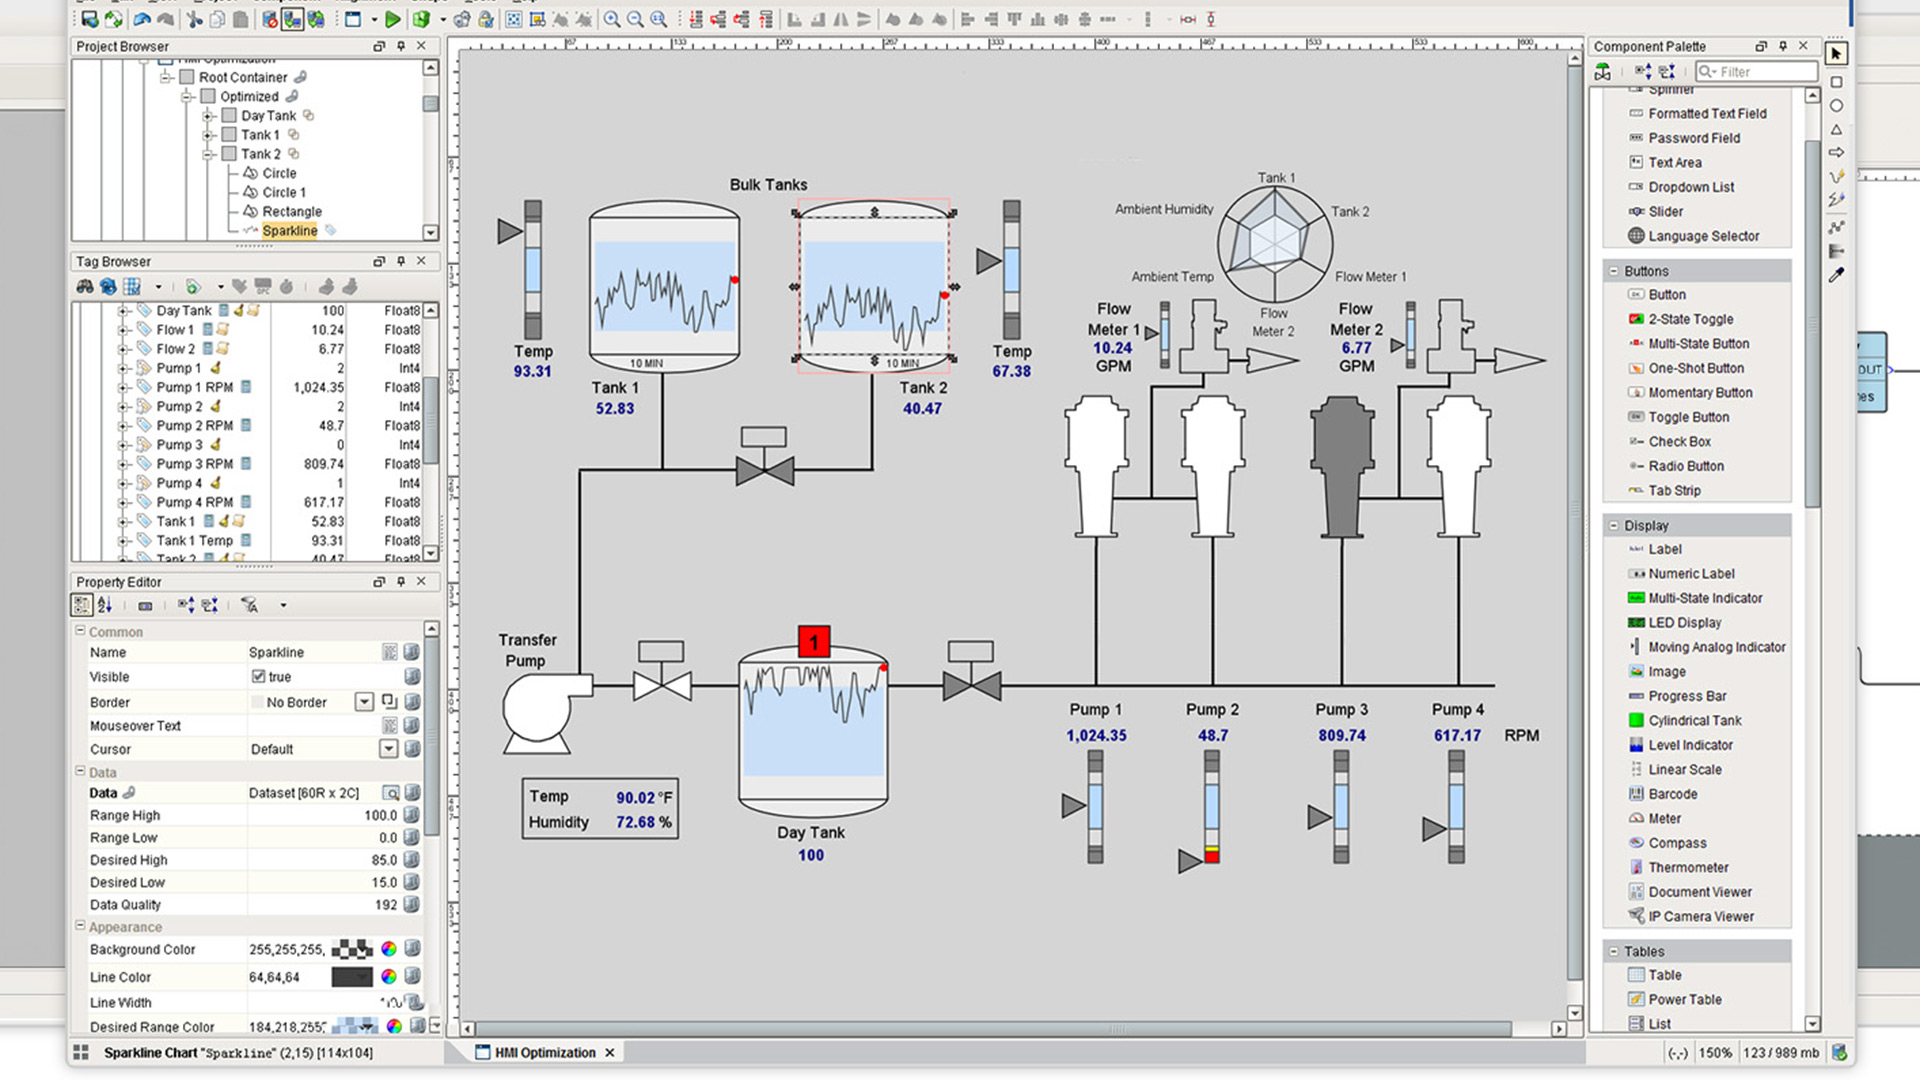Click the Background Color swatch in Appearance
Image resolution: width=1920 pixels, height=1080 pixels.
point(348,949)
